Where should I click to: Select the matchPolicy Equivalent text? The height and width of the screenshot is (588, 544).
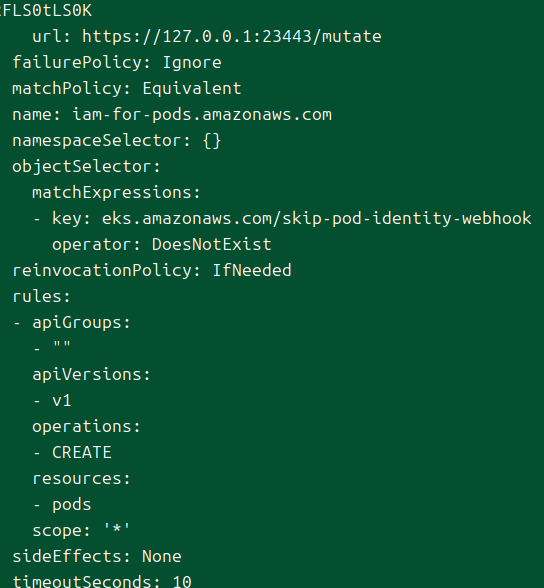(x=192, y=89)
